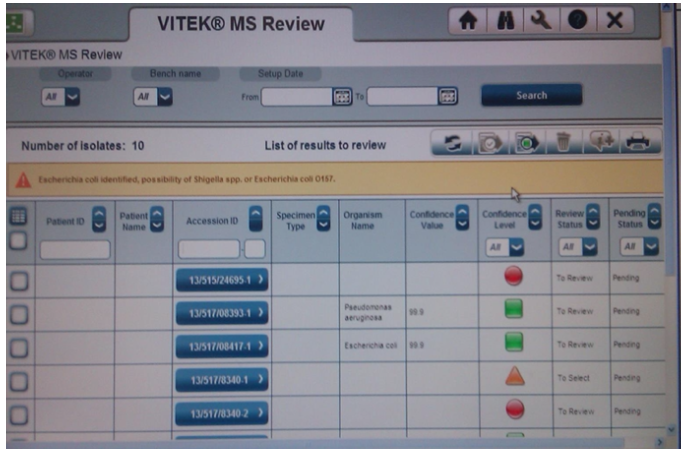
Task: Click the 'To Select' review status cell
Action: click(x=574, y=378)
